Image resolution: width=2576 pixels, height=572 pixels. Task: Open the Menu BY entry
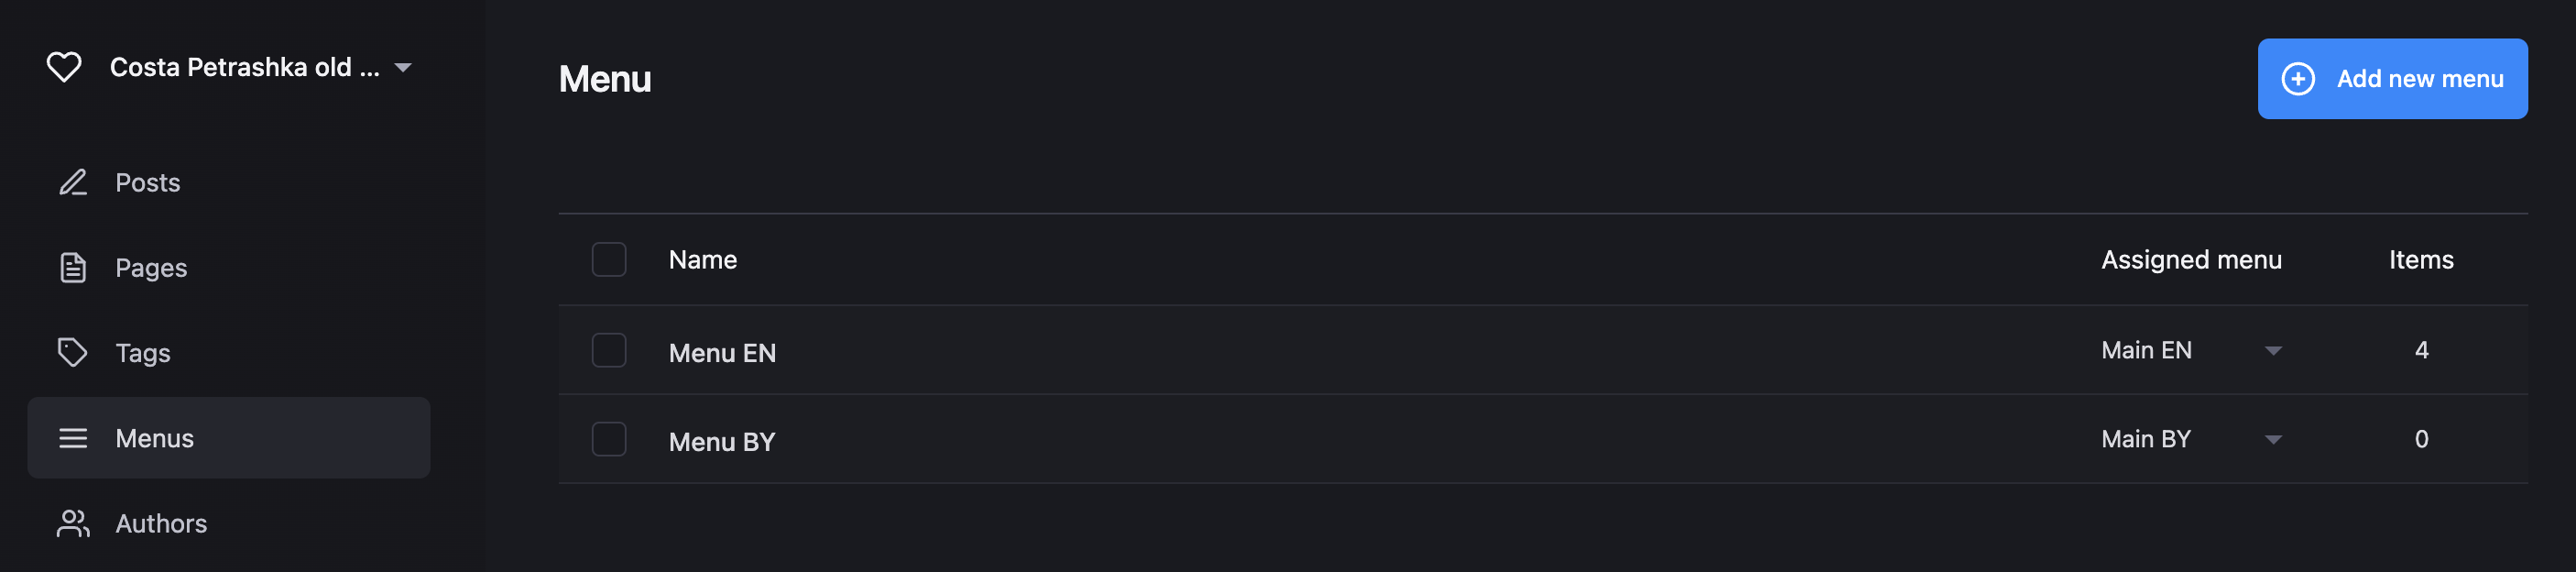[721, 442]
